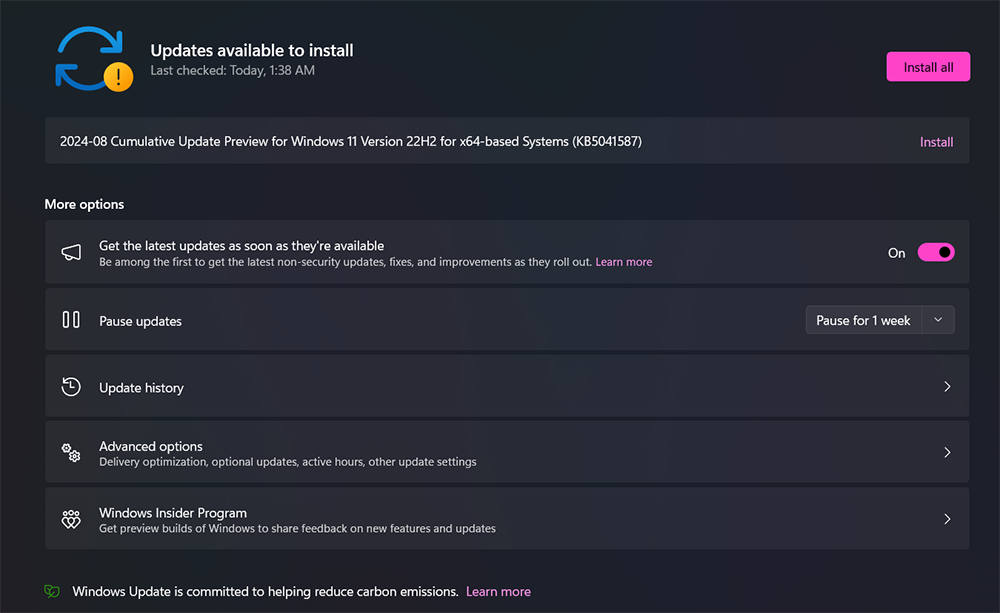Expand Update history using its right chevron
This screenshot has width=1000, height=613.
[x=947, y=387]
